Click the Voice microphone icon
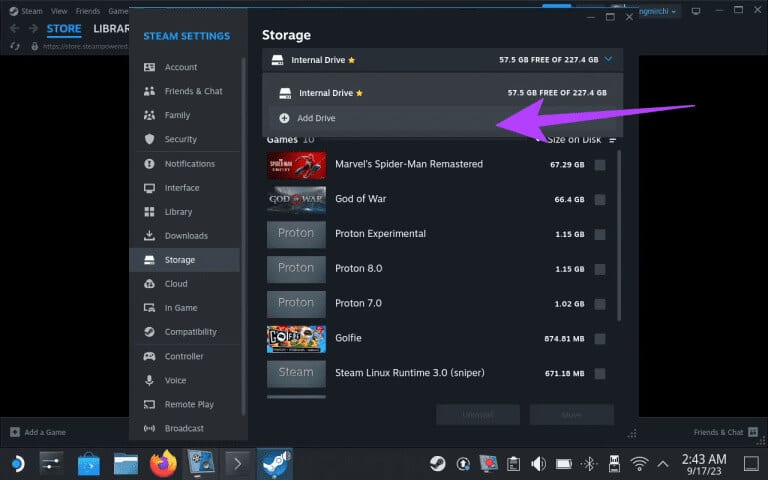Image resolution: width=768 pixels, height=480 pixels. point(149,380)
